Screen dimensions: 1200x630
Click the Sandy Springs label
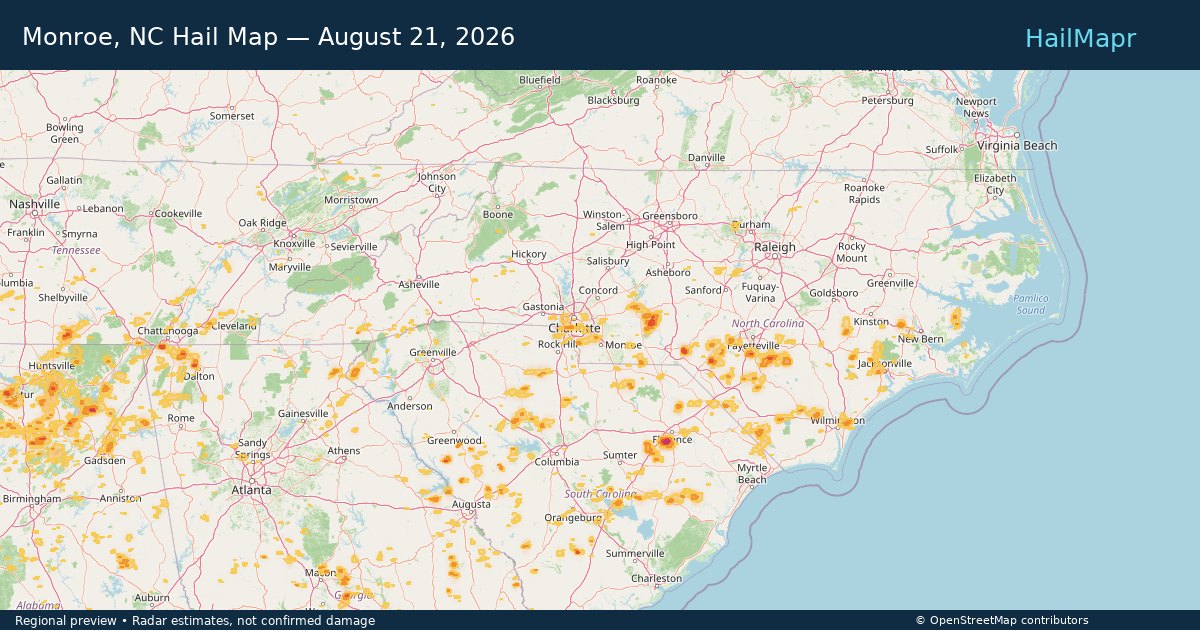click(252, 449)
